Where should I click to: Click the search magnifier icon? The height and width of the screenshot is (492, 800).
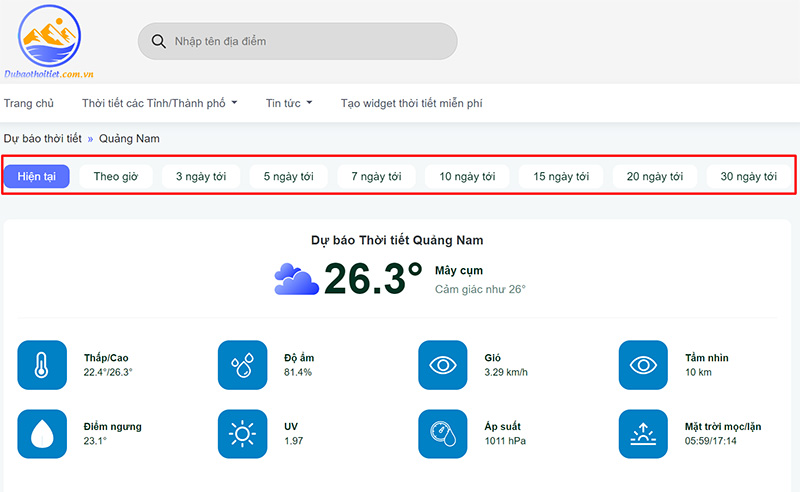click(158, 41)
